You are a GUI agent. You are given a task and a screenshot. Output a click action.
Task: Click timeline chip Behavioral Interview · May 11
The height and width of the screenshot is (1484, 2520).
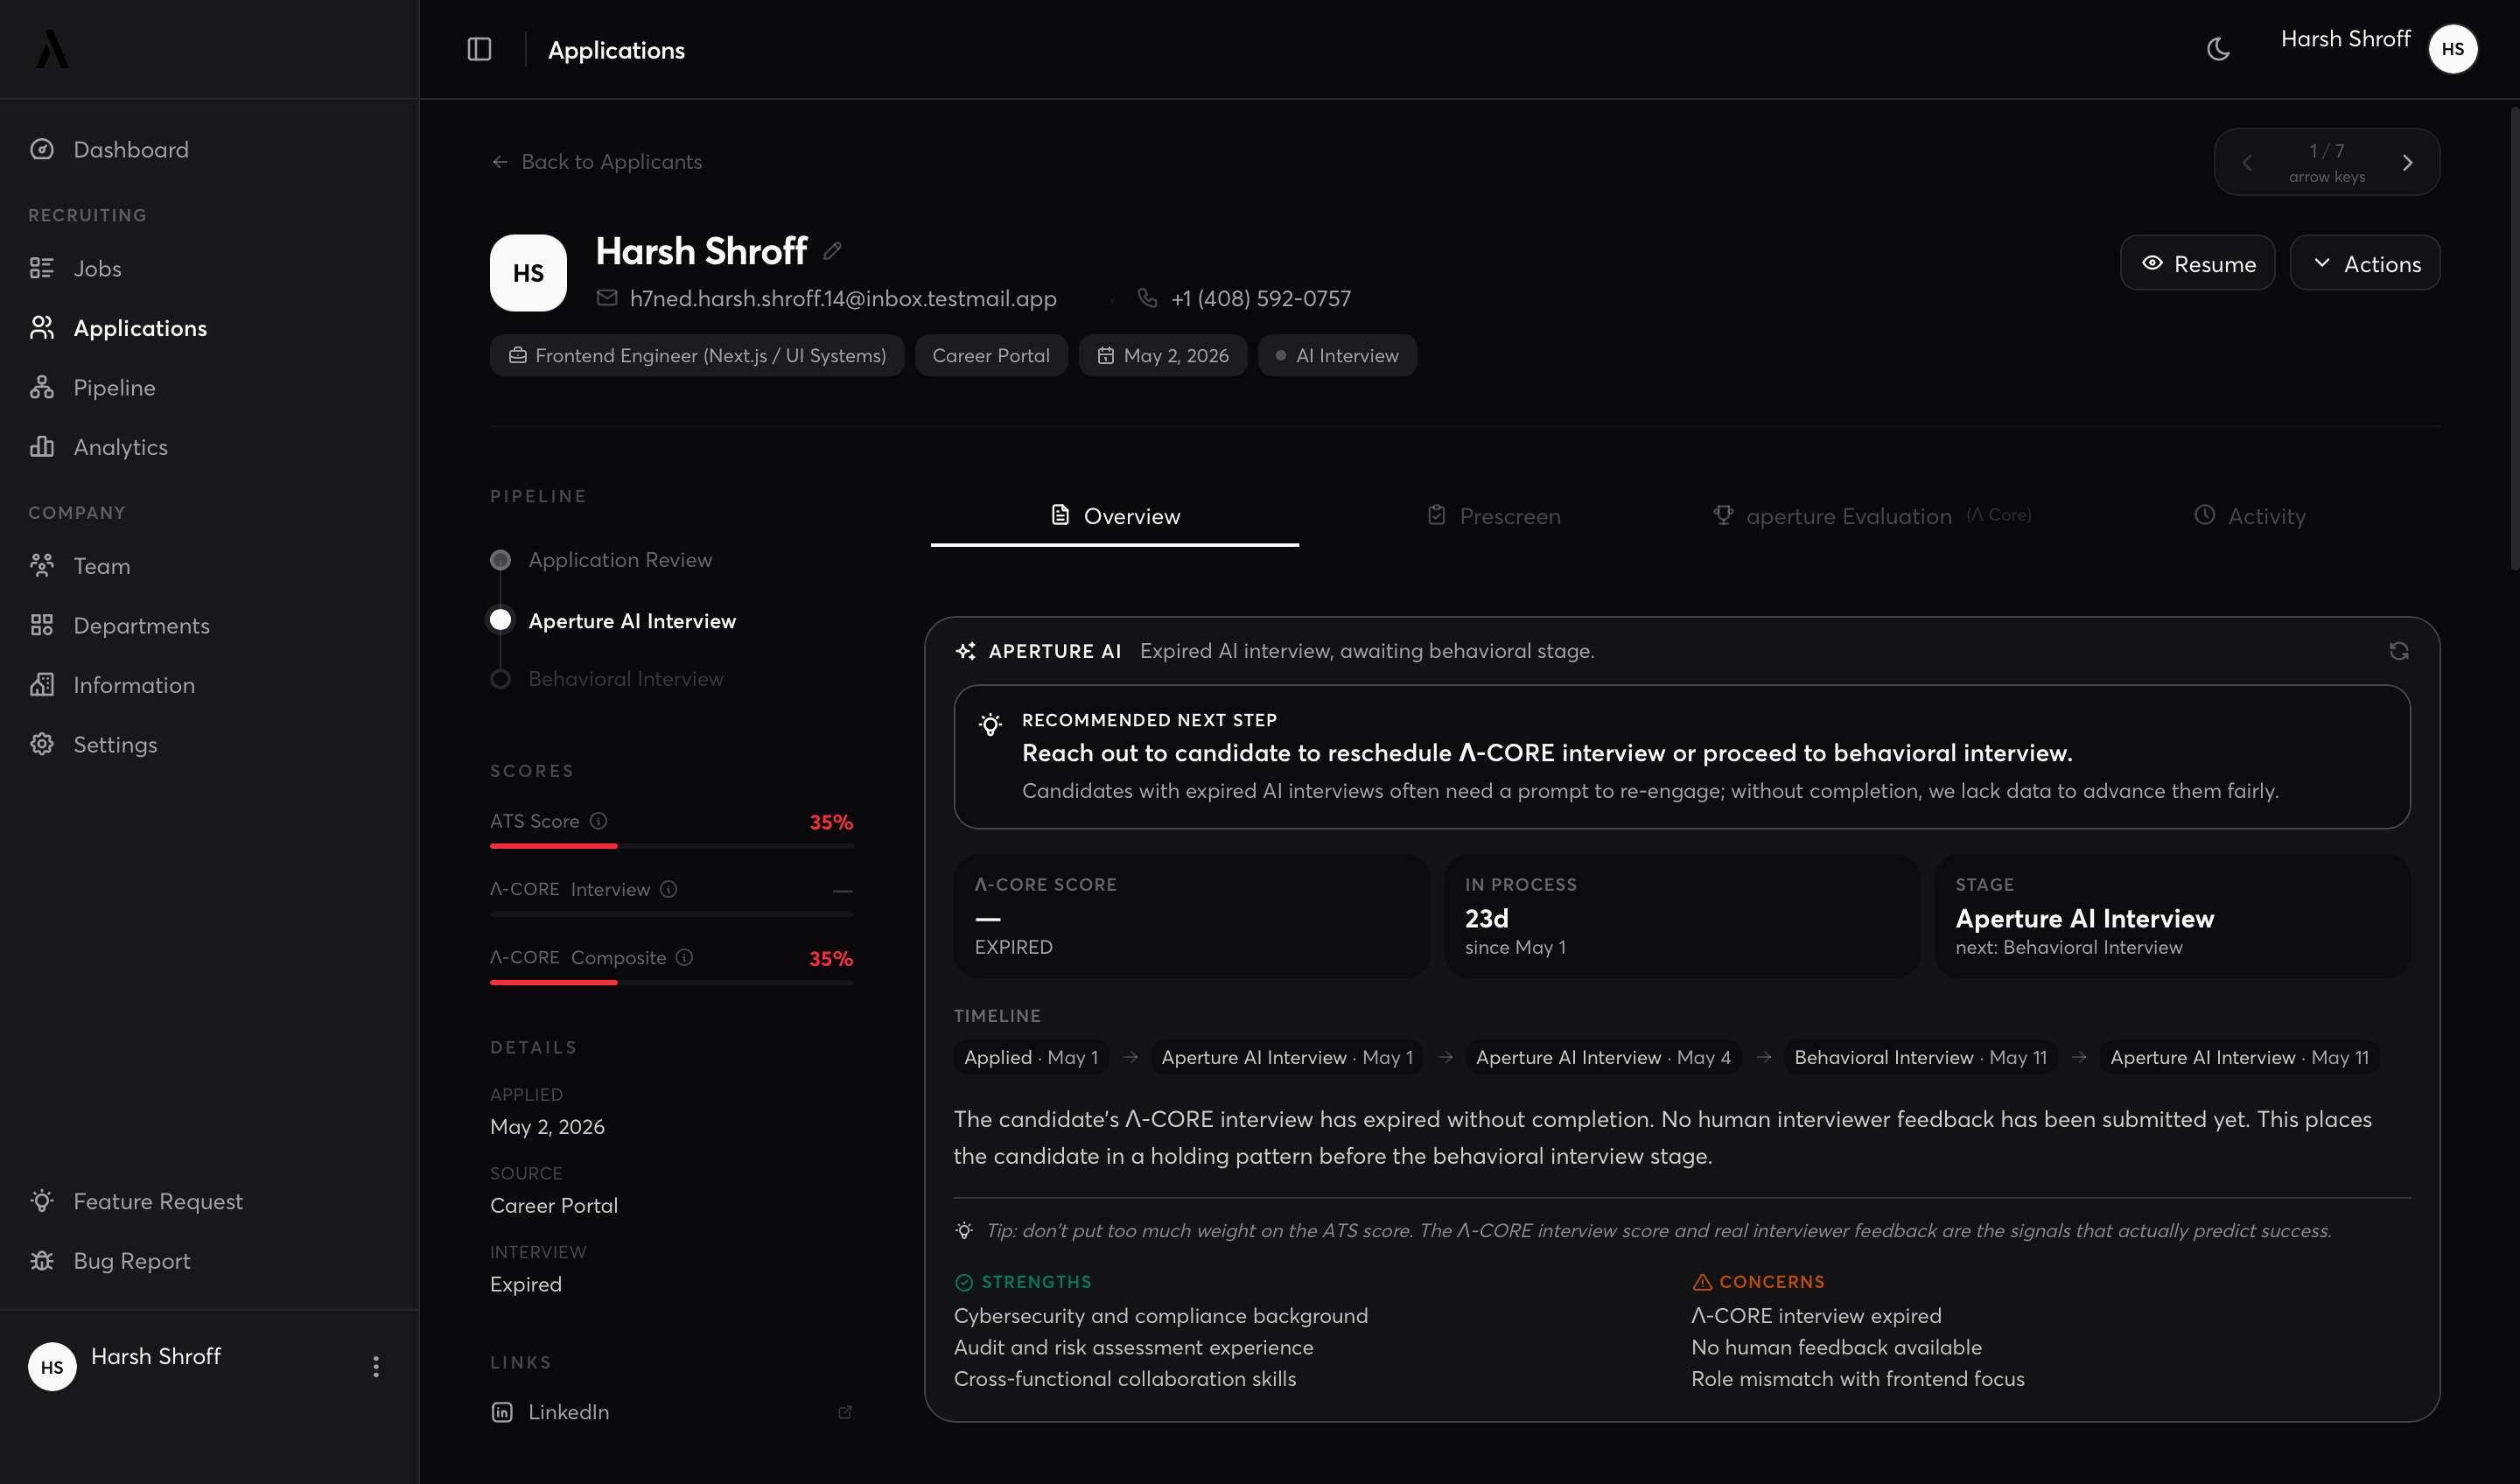(x=1920, y=1057)
